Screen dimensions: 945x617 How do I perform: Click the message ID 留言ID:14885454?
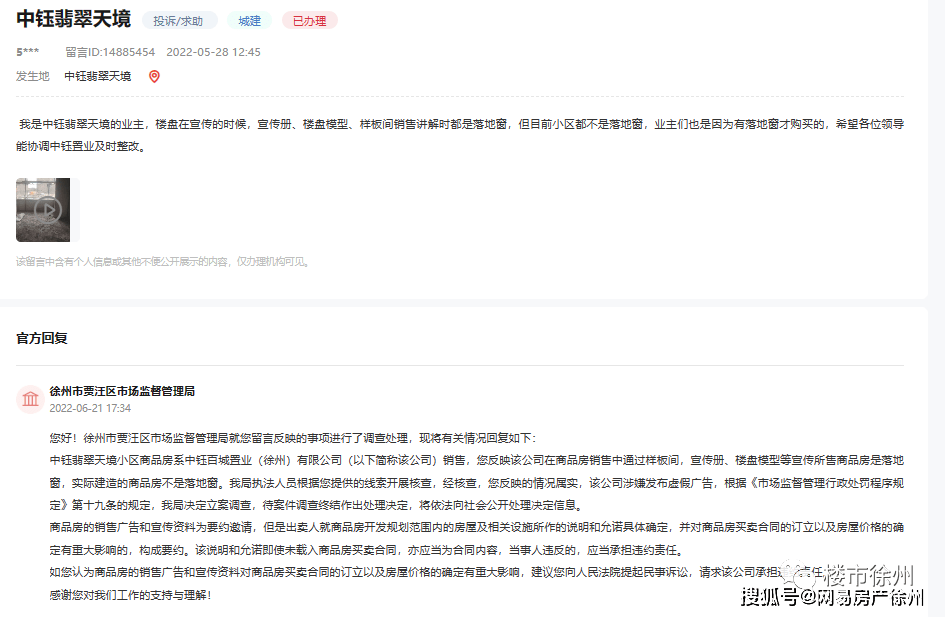pos(110,52)
